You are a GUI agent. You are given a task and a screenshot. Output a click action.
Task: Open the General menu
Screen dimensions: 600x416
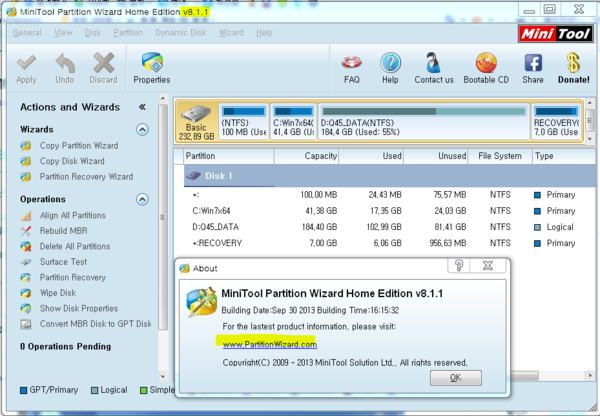[x=27, y=33]
